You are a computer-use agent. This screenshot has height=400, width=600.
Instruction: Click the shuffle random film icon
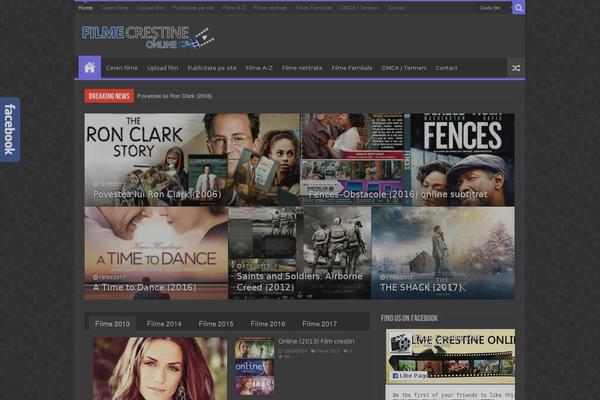516,68
